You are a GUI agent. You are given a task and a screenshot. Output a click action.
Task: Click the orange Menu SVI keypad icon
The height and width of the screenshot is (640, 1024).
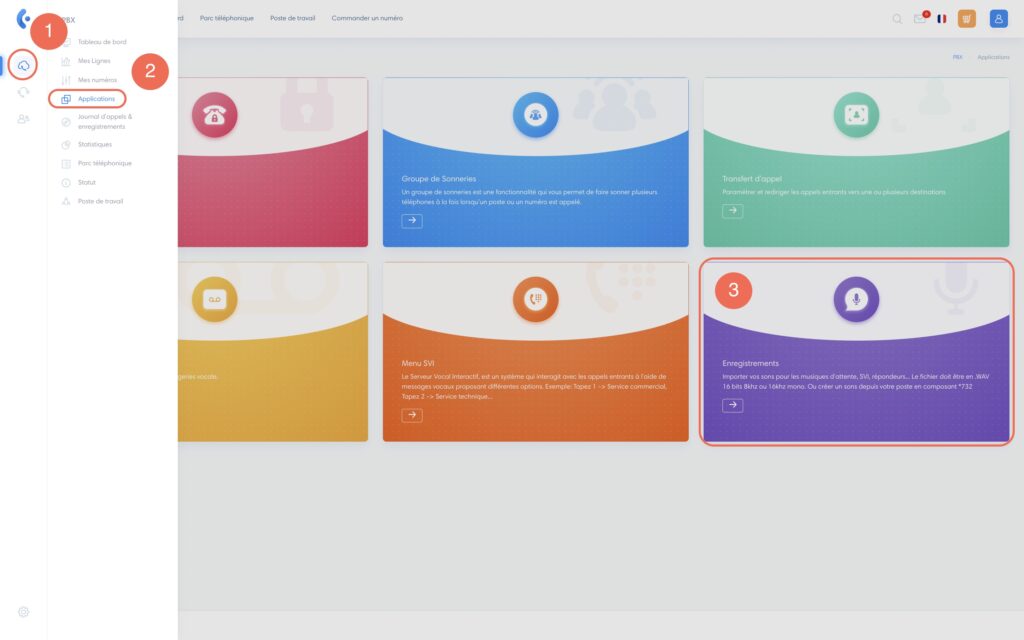click(535, 299)
